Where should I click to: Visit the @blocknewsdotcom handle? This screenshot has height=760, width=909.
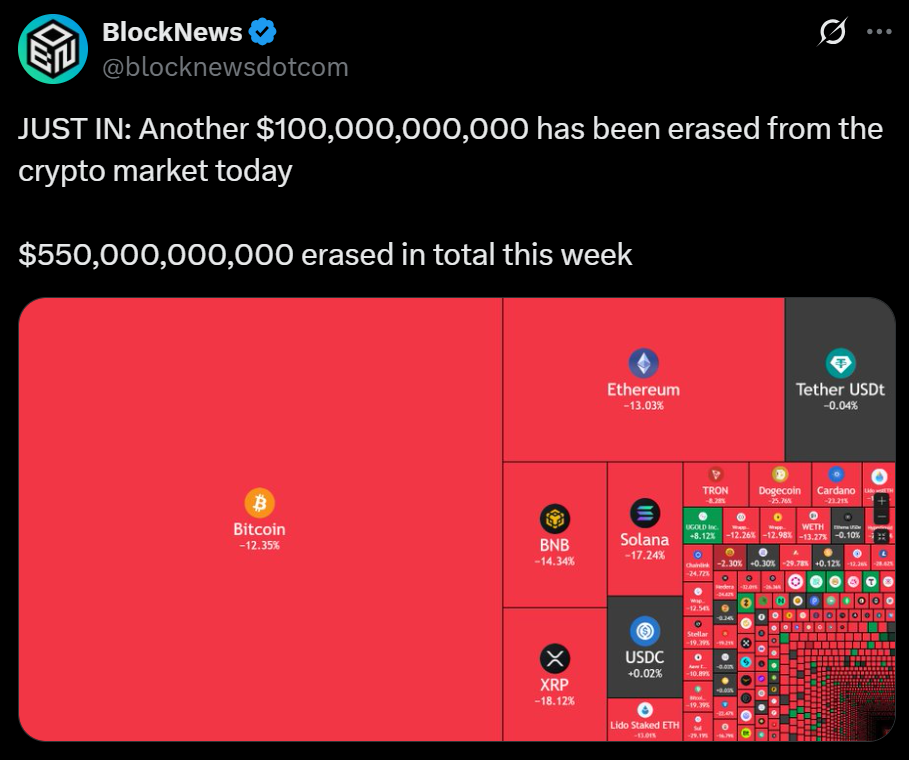(225, 67)
